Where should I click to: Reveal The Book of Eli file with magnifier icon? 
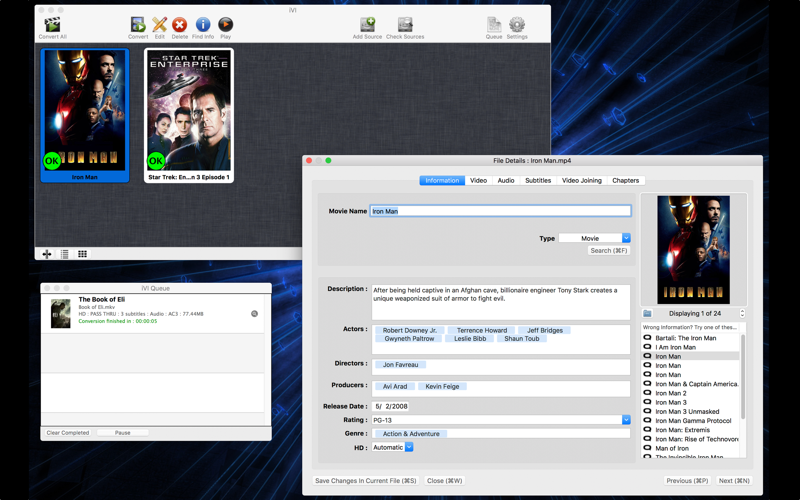coord(254,314)
